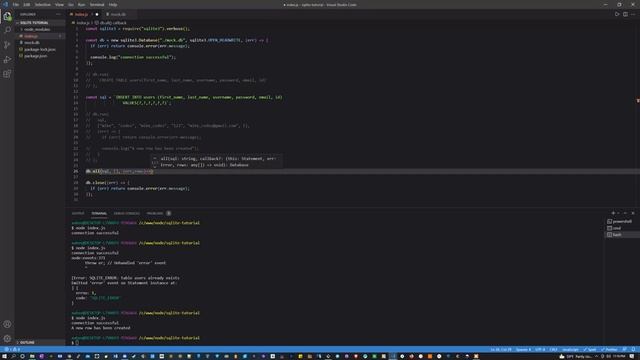
Task: Open Explorer's Views and More Actions ellipsis
Action: (x=58, y=14)
